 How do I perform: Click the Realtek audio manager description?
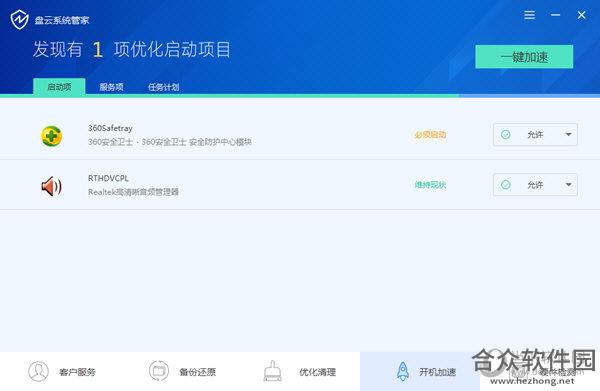(x=133, y=192)
